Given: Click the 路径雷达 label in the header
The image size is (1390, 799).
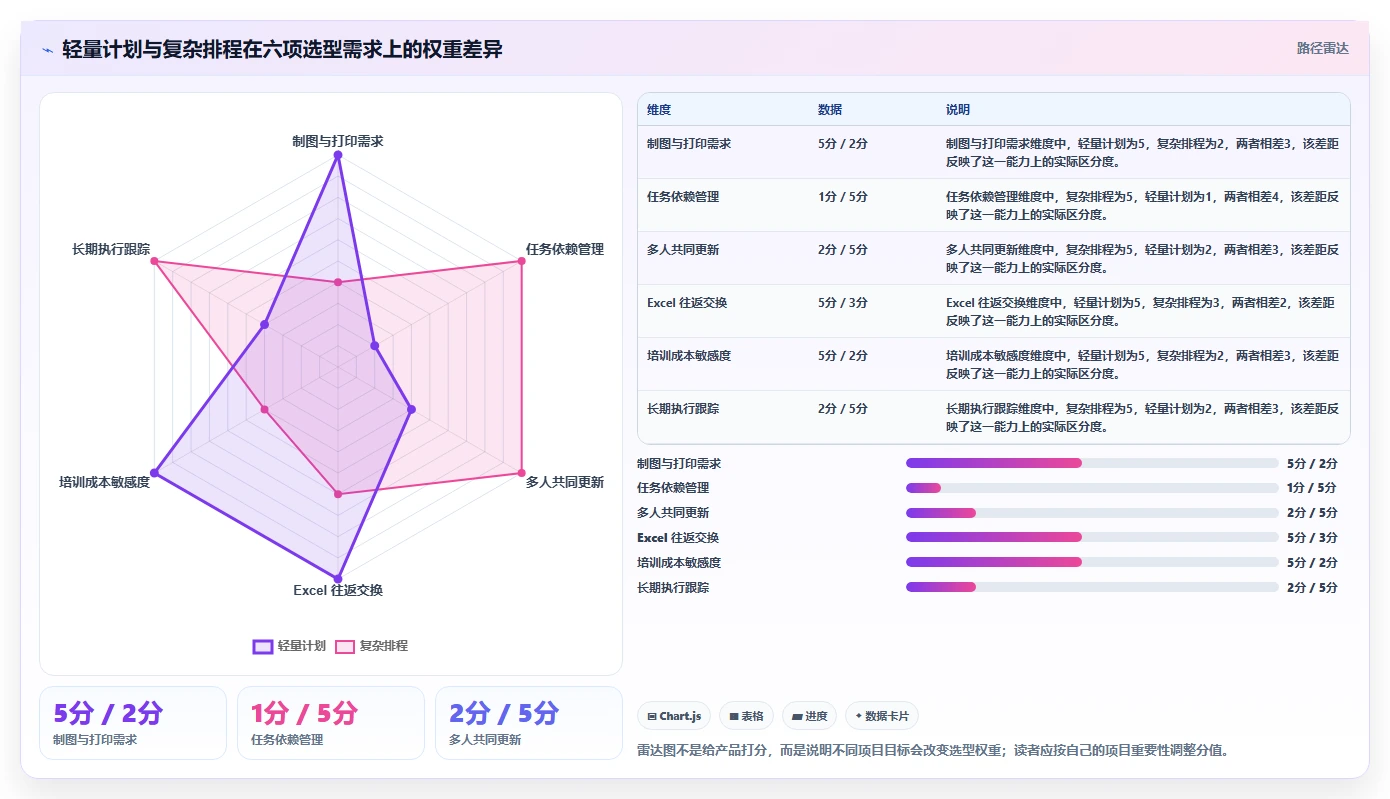Looking at the screenshot, I should (1323, 48).
